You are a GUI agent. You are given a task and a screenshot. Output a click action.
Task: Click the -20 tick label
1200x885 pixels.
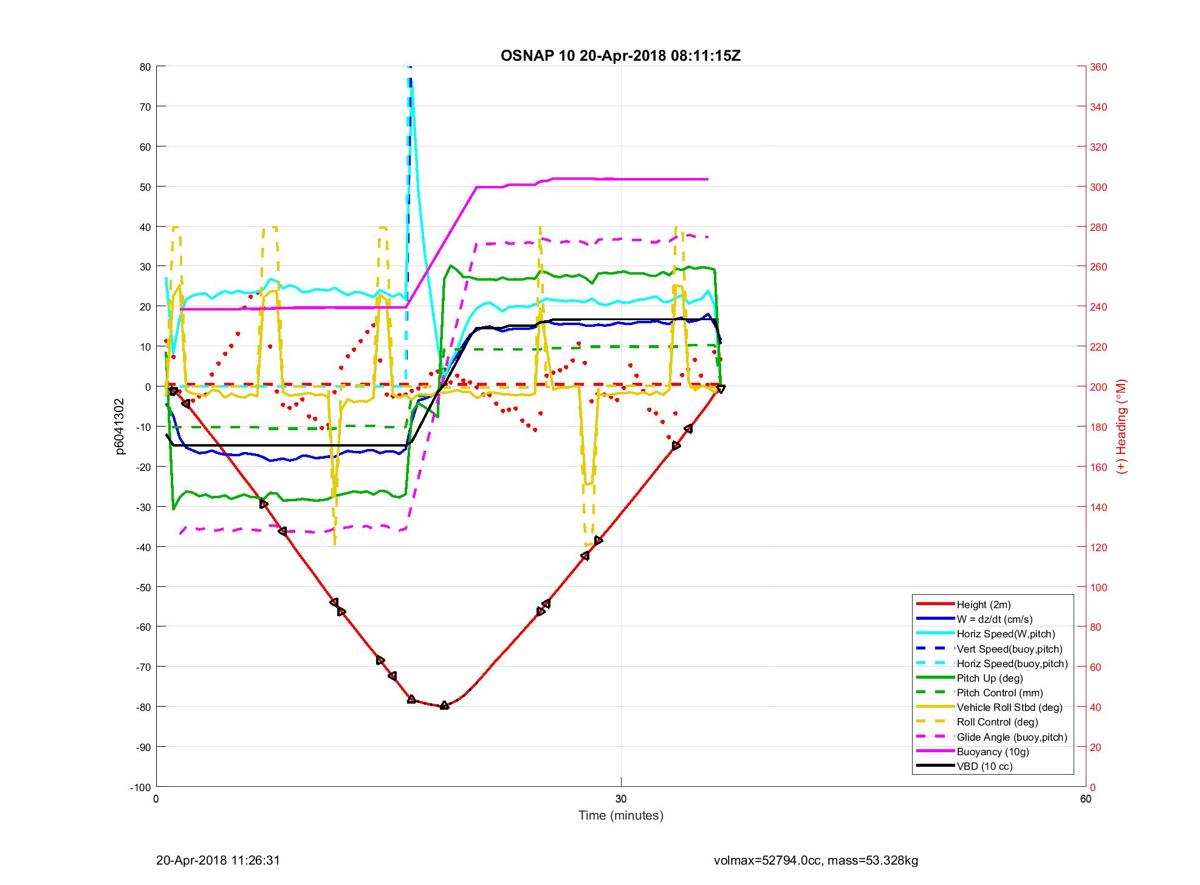(142, 467)
